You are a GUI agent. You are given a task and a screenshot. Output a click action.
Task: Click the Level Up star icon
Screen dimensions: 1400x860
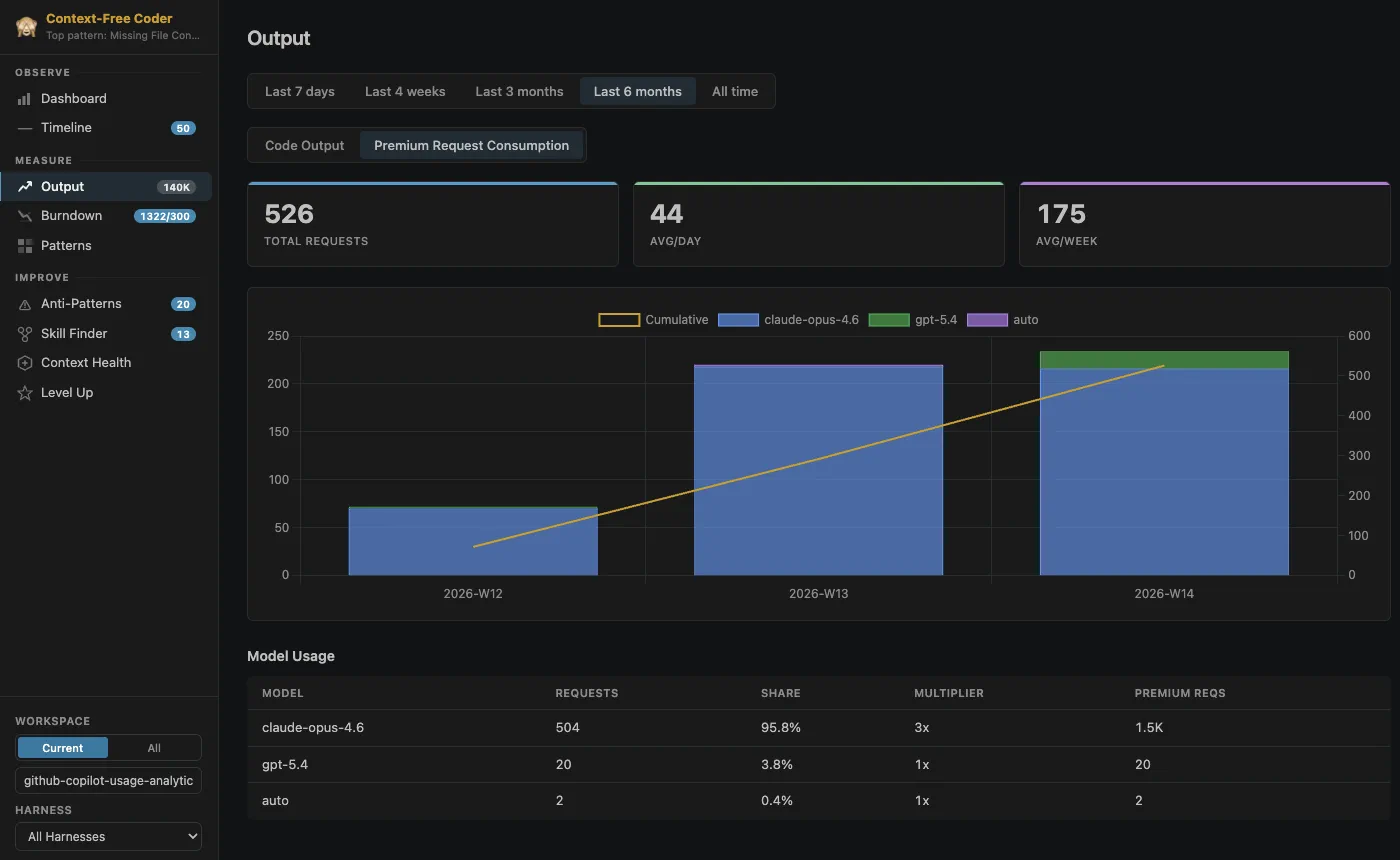(25, 393)
